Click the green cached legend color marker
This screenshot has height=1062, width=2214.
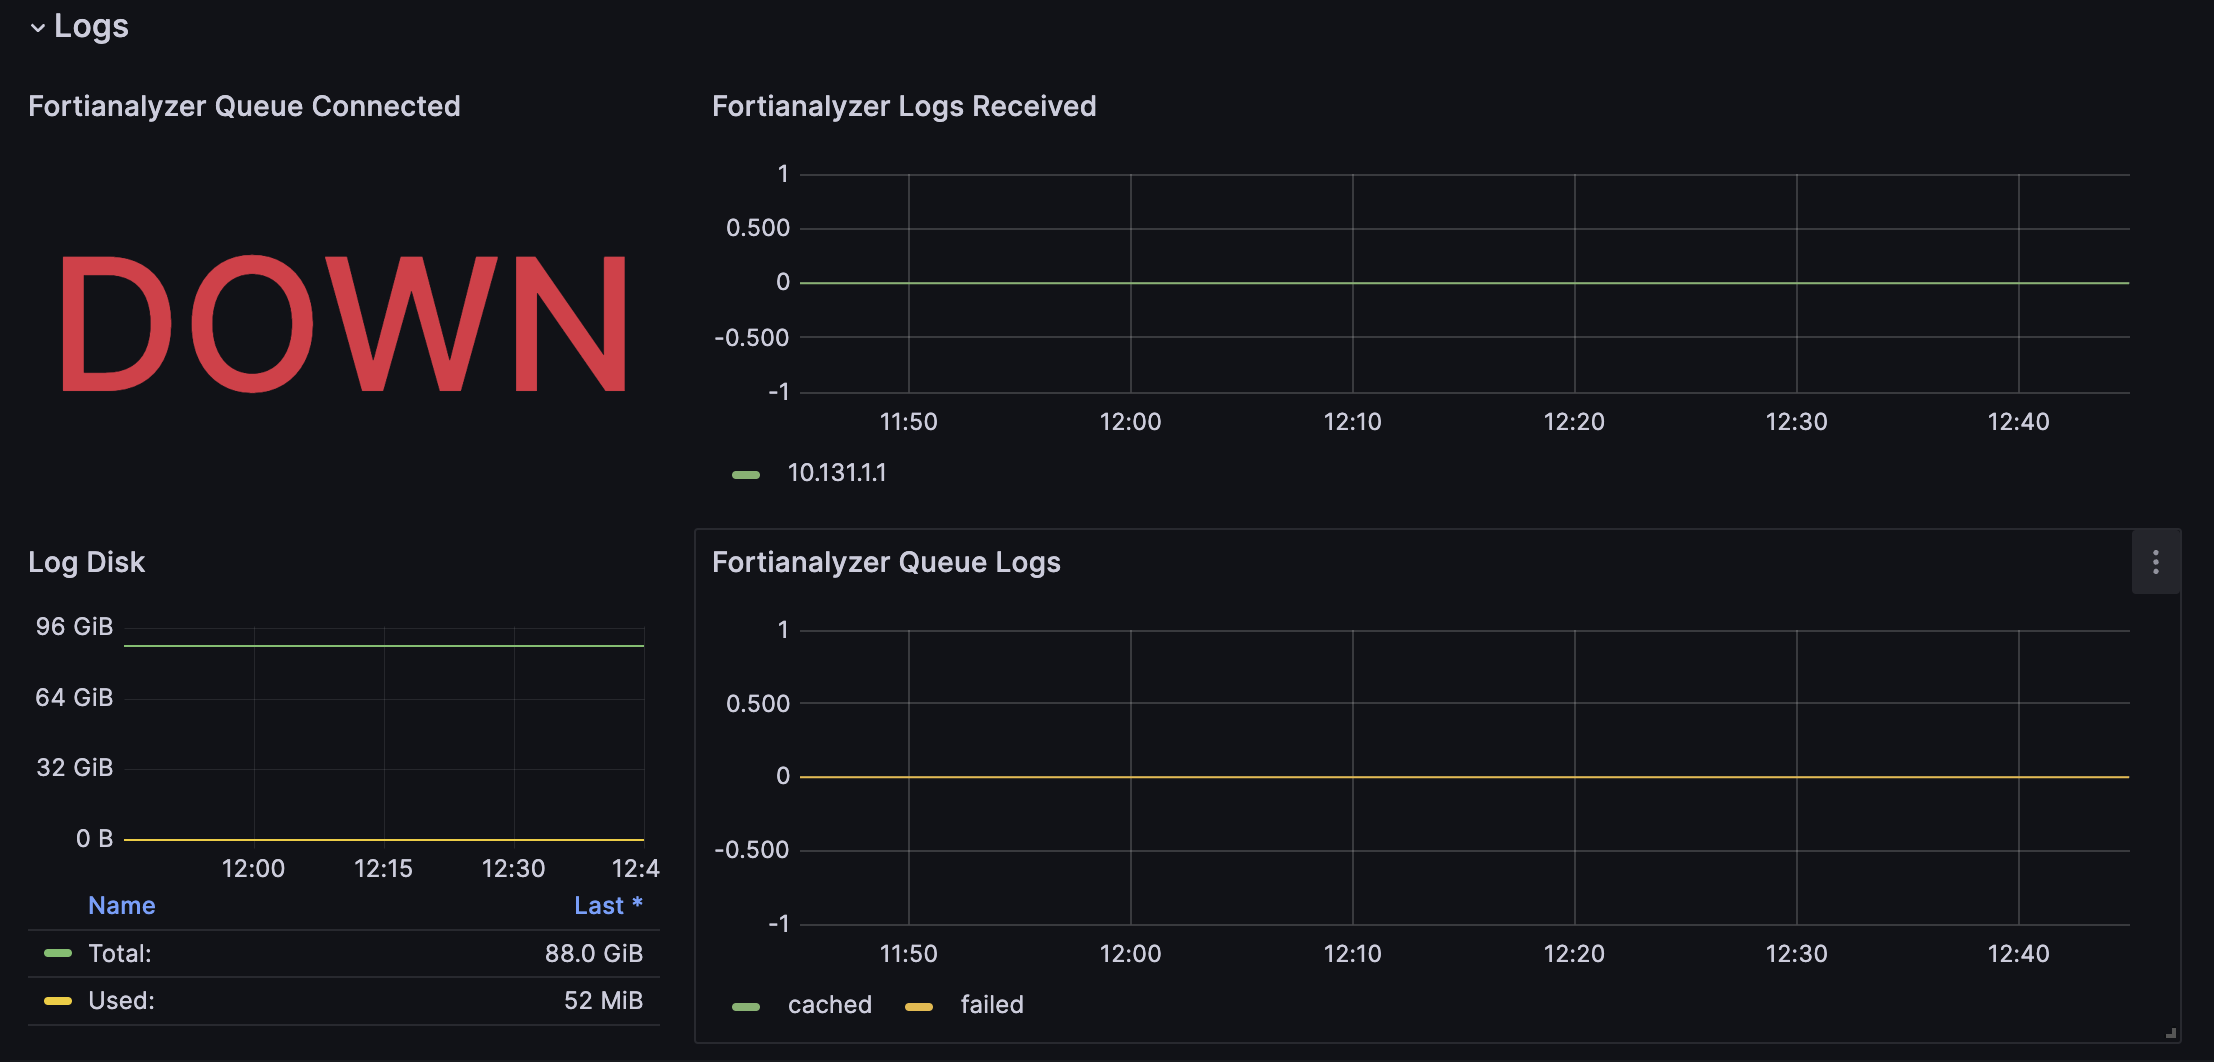tap(746, 1007)
